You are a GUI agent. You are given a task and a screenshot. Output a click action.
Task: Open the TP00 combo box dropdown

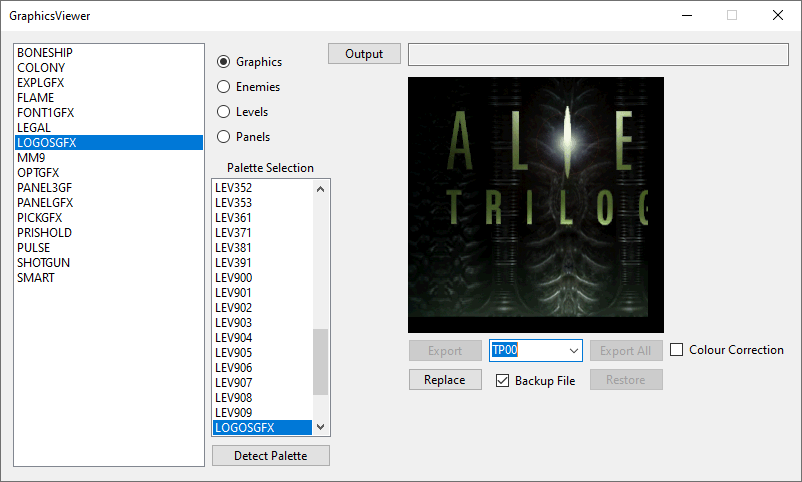pyautogui.click(x=574, y=351)
